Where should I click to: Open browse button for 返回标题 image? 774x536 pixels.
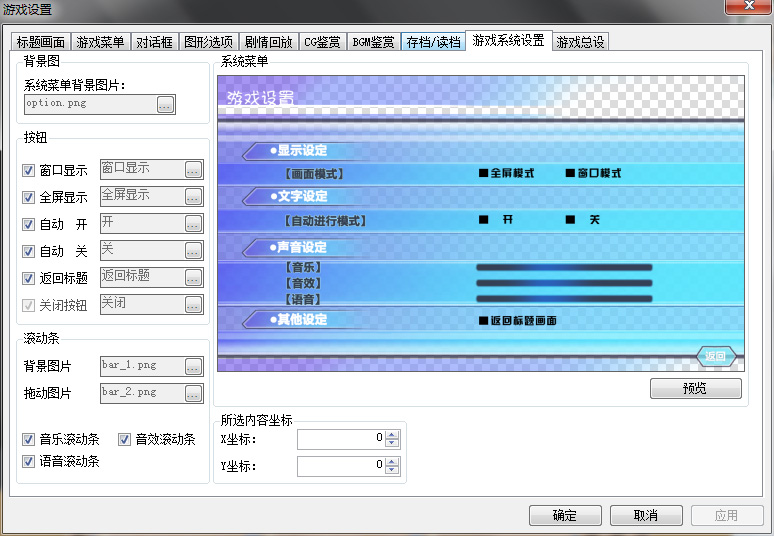(x=193, y=278)
